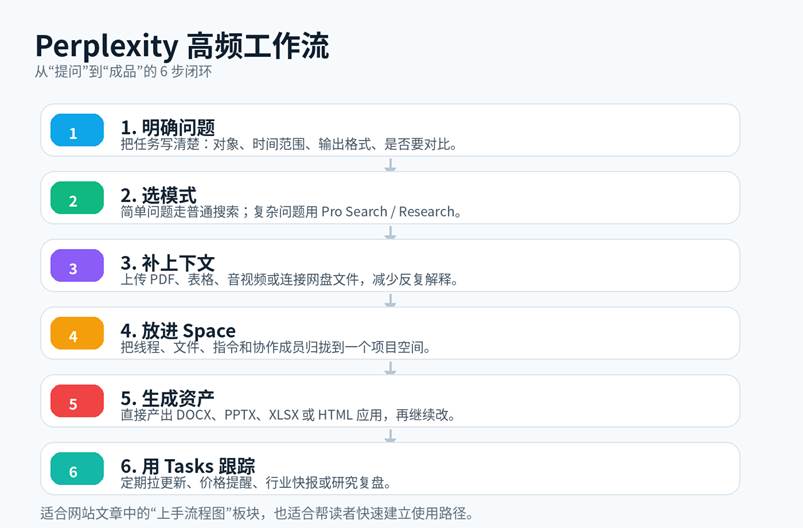This screenshot has width=803, height=528.
Task: Click the "Perplexity 高频工作流" main title
Action: click(182, 46)
